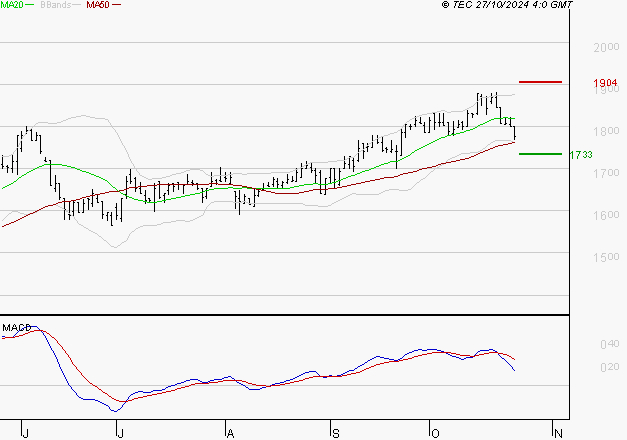Click the 1700 price axis label
627x440 pixels.
tap(606, 173)
